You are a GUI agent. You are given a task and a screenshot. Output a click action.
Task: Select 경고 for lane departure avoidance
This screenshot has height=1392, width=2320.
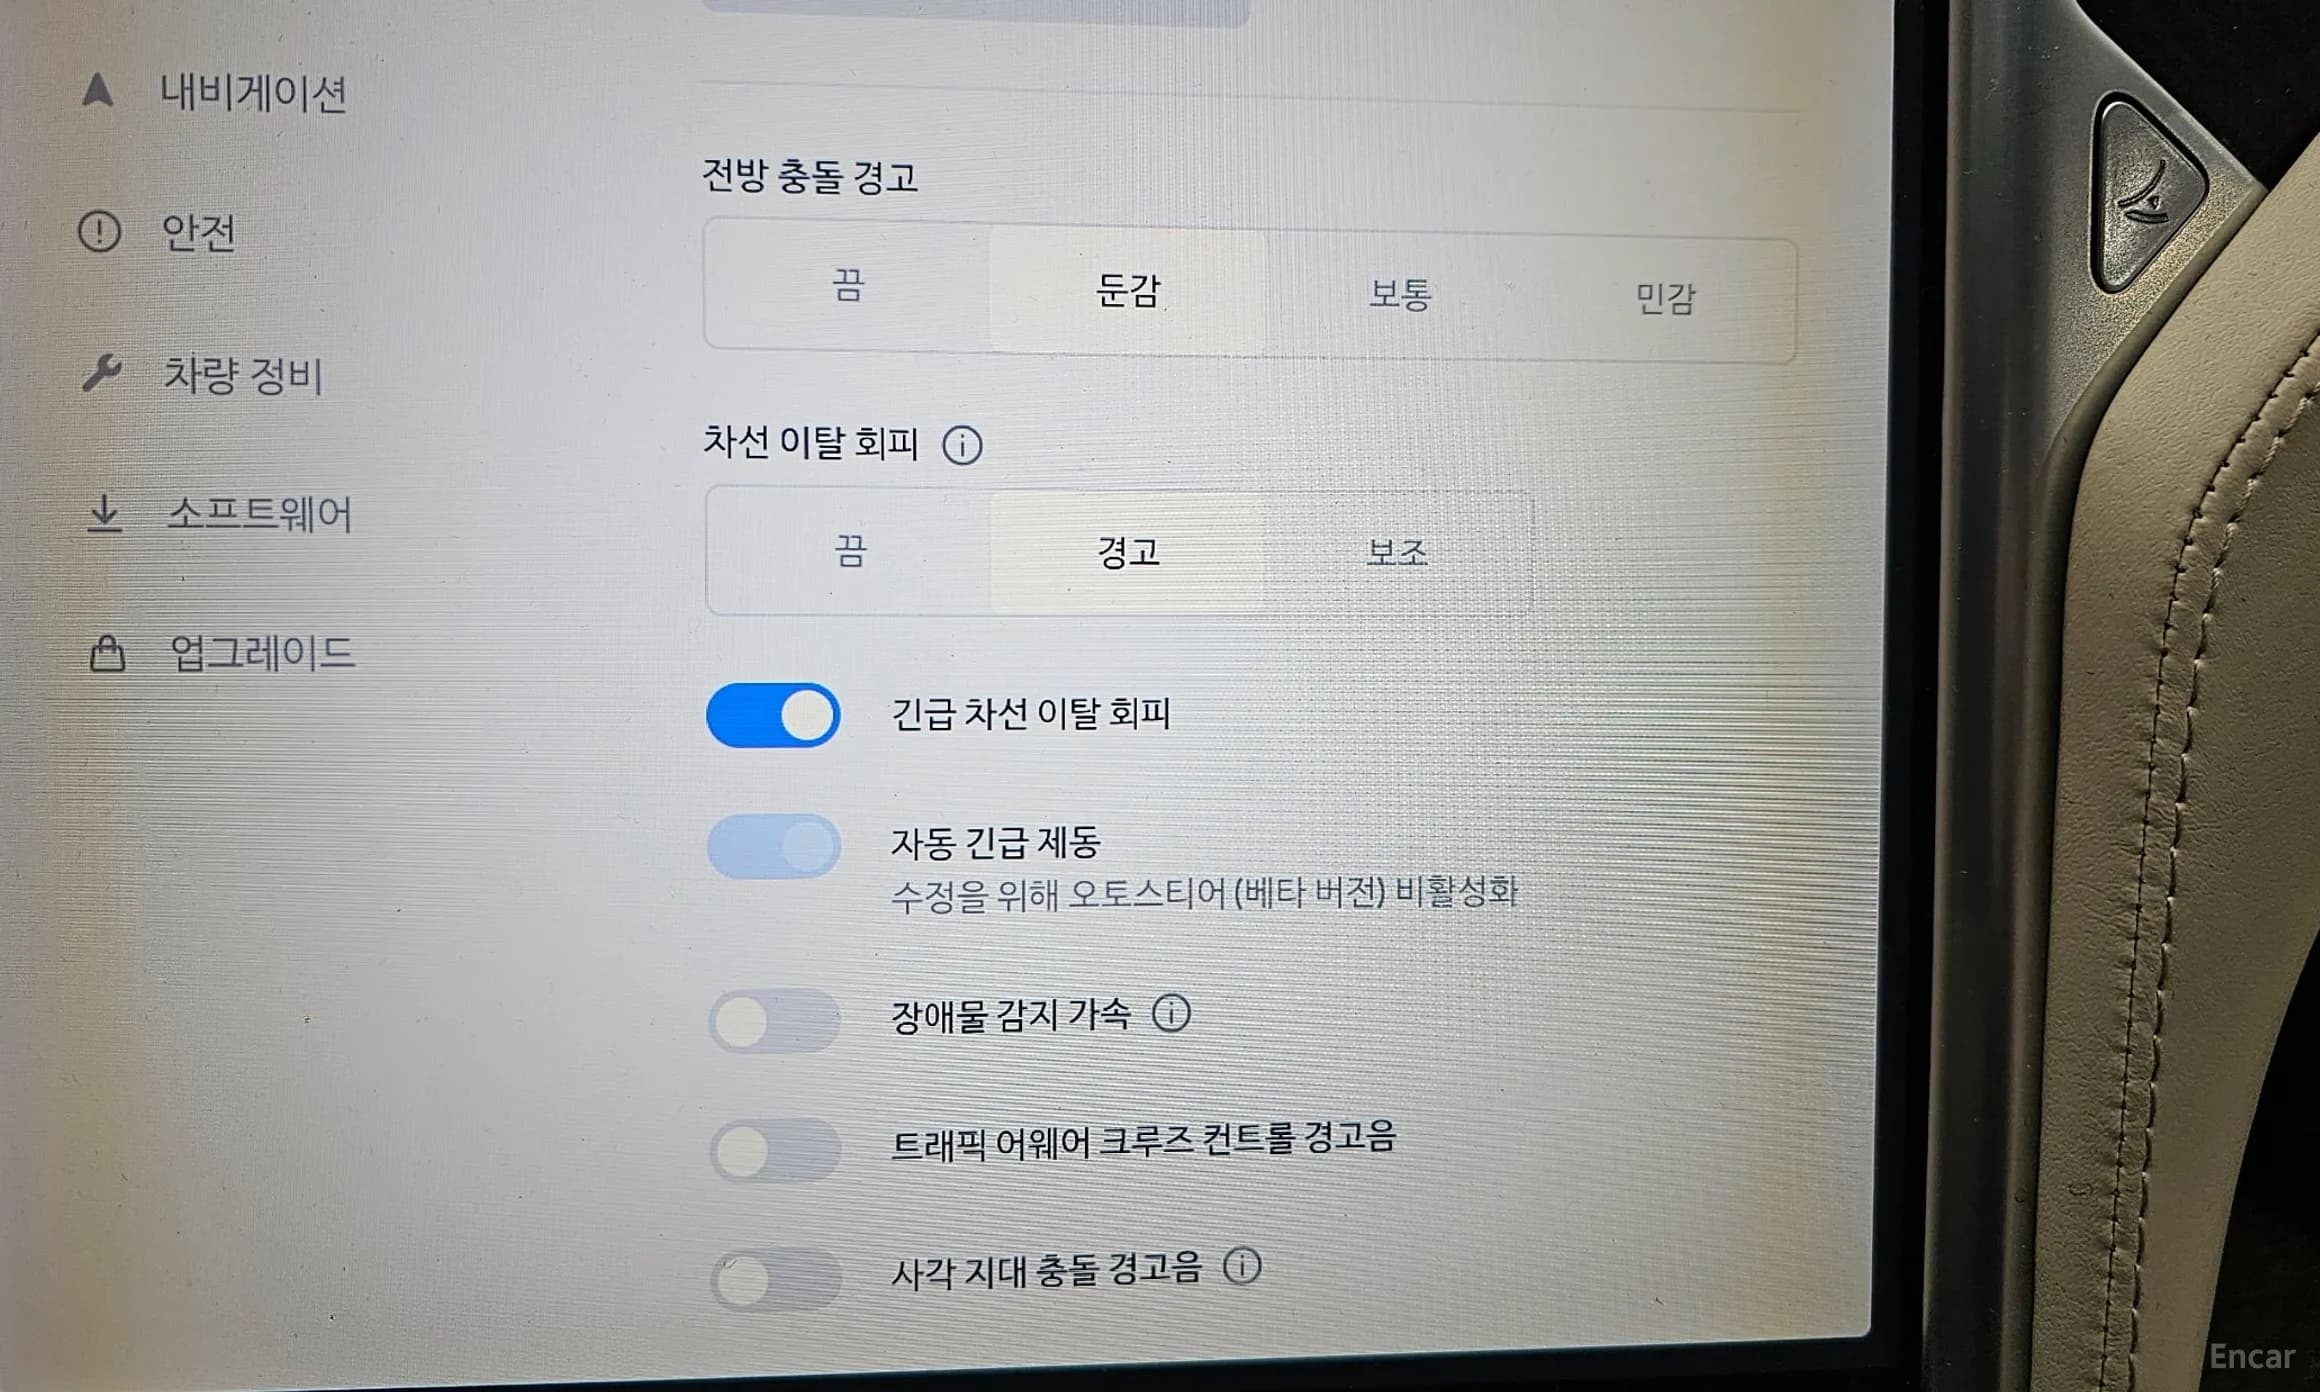point(1127,551)
